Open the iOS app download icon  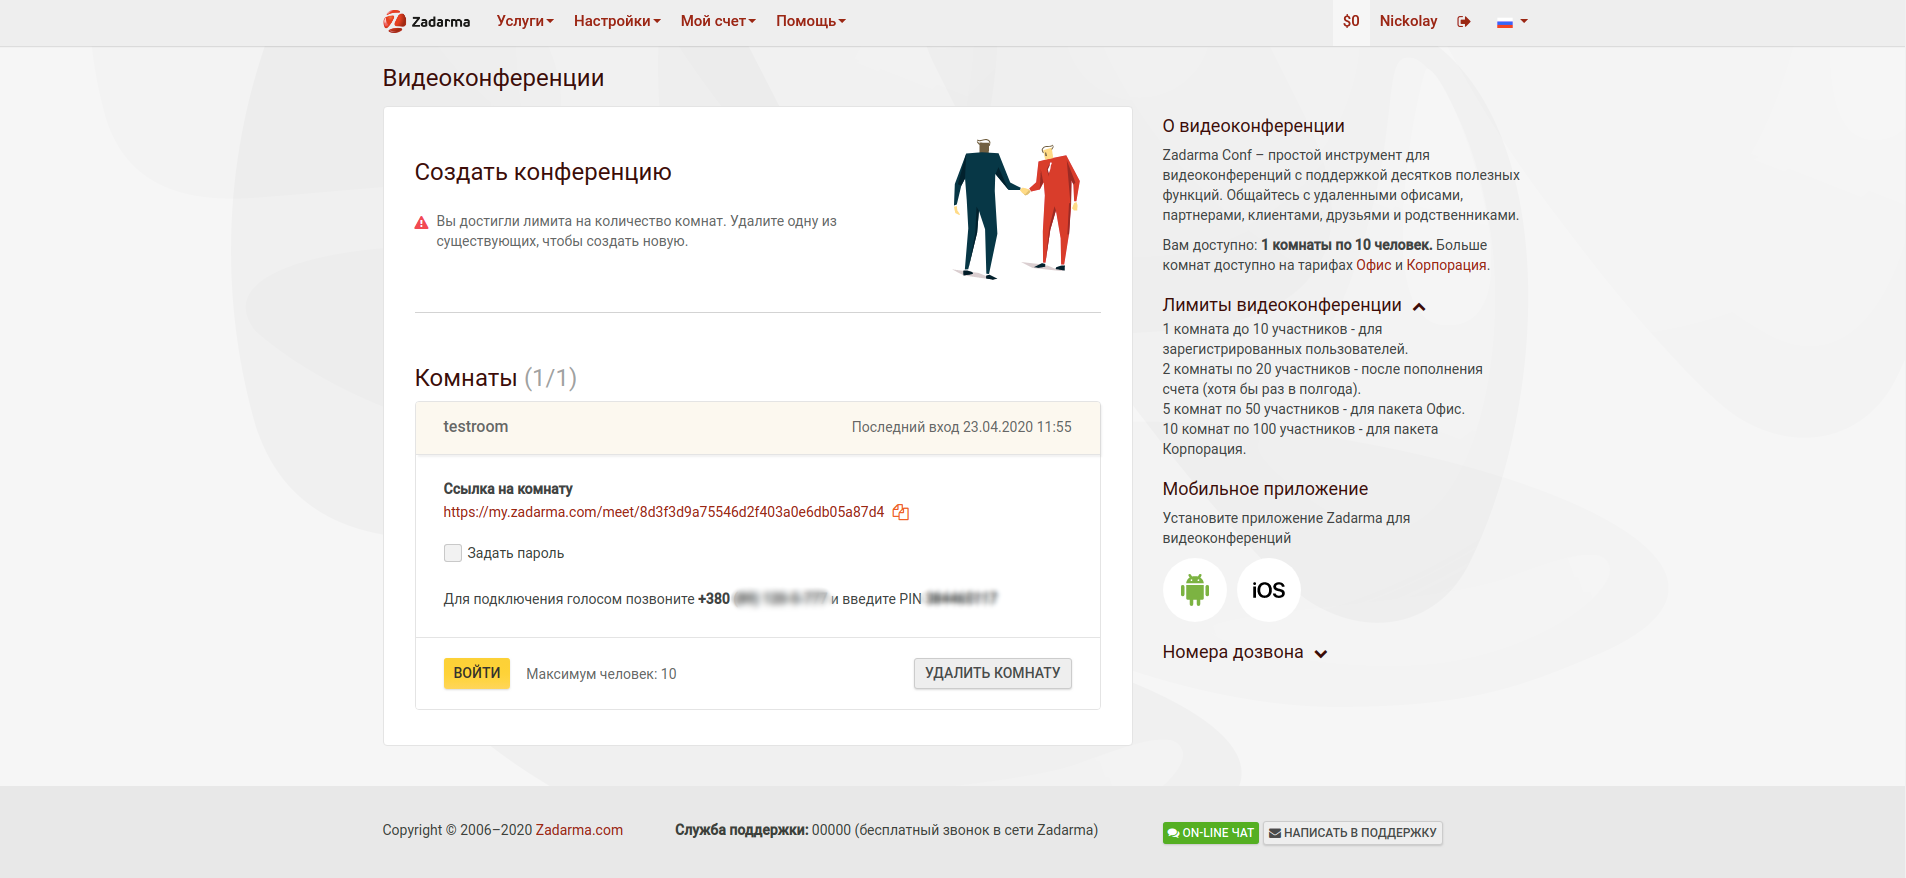click(x=1268, y=590)
